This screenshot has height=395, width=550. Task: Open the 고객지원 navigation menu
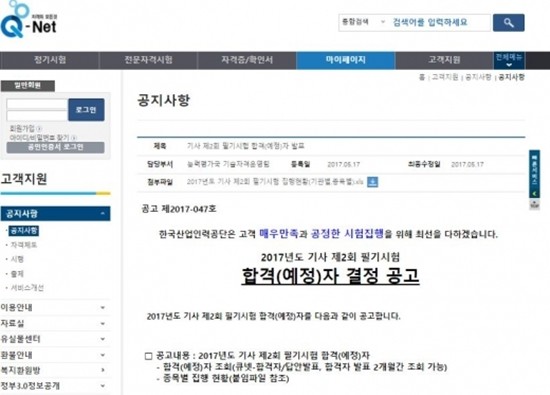pos(444,60)
